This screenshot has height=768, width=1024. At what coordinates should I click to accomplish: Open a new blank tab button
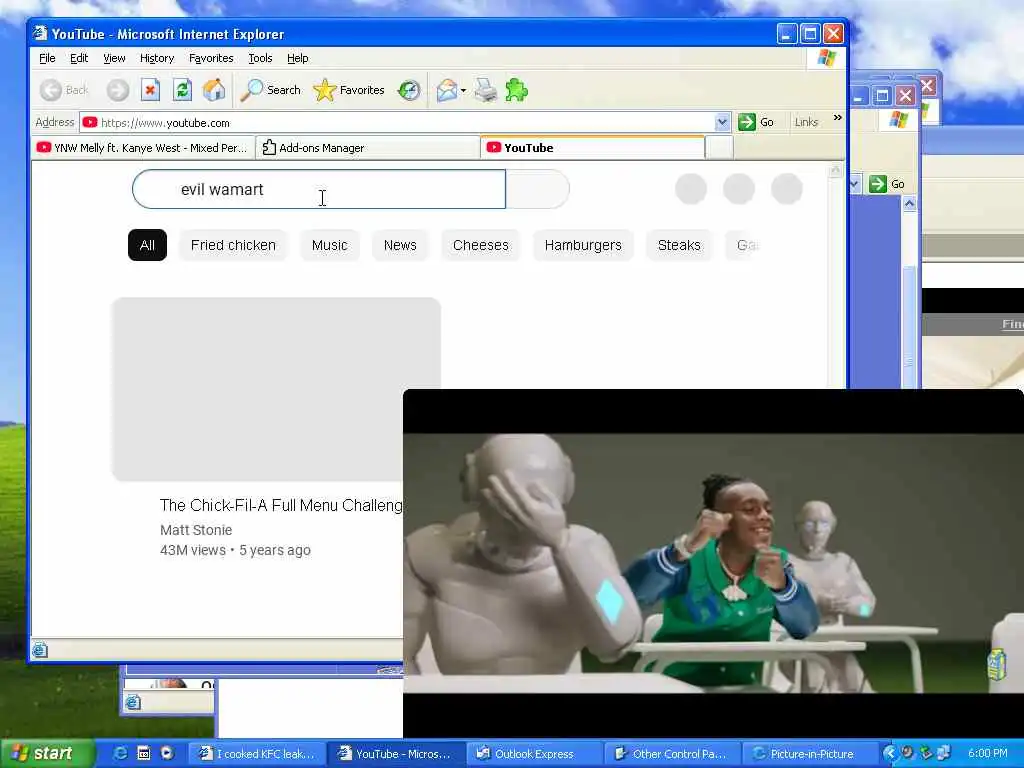pyautogui.click(x=719, y=148)
